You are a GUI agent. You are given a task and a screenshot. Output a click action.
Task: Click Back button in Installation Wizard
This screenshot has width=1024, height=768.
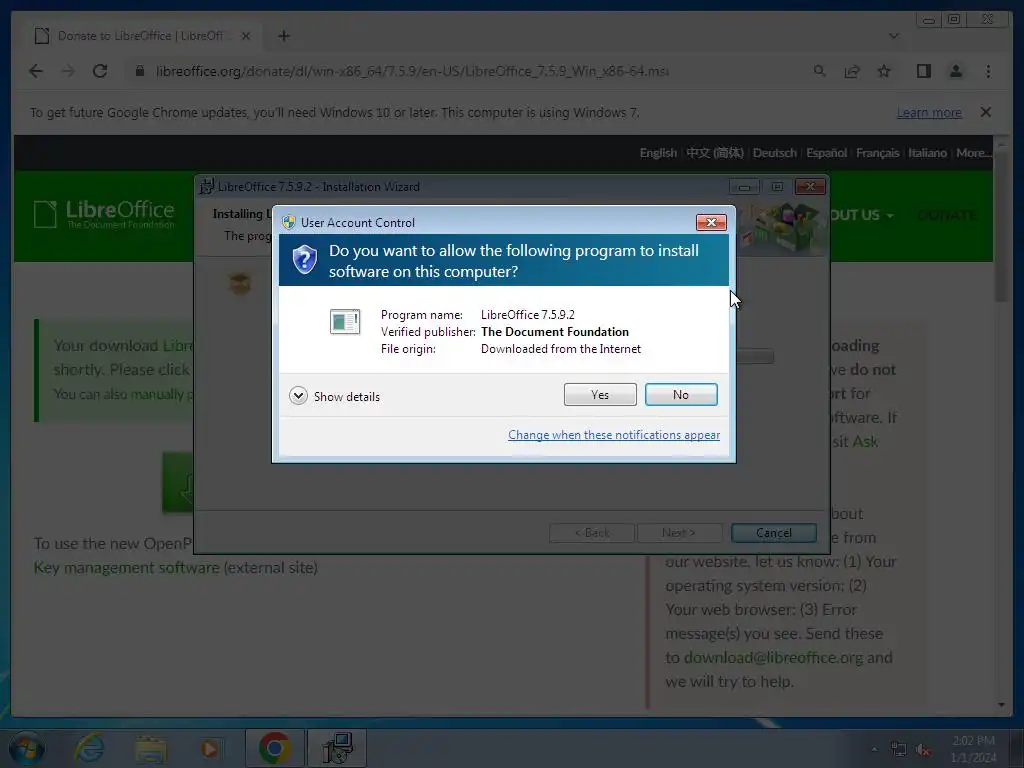[592, 533]
